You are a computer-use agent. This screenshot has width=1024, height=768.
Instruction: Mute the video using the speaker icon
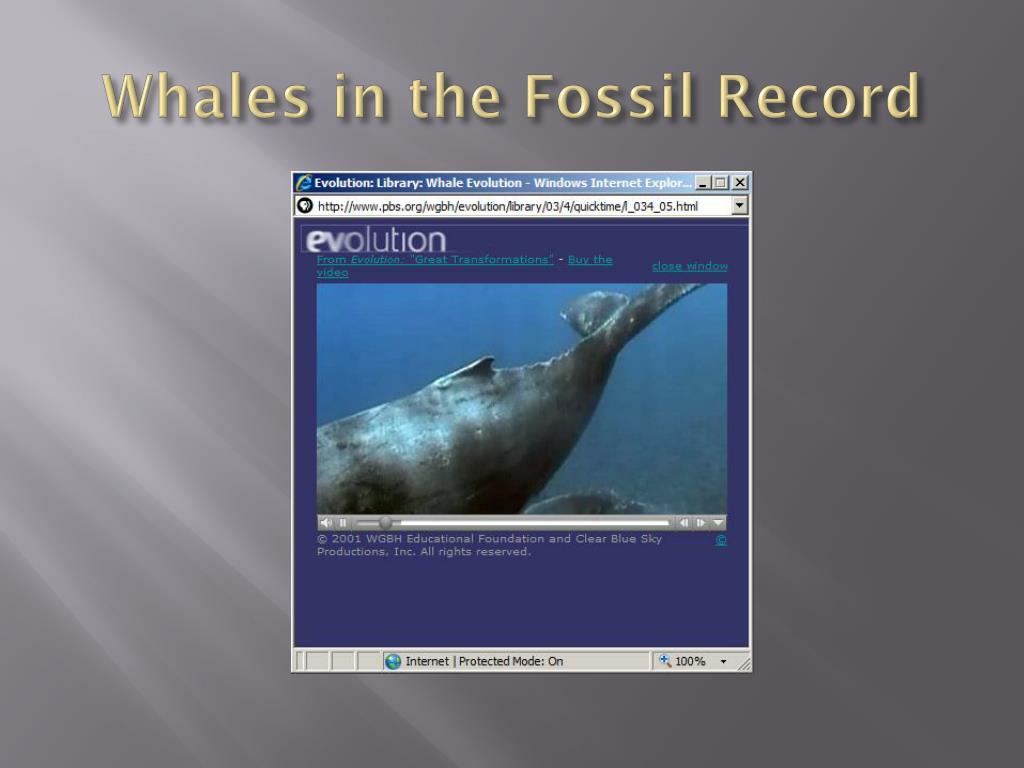(x=326, y=523)
